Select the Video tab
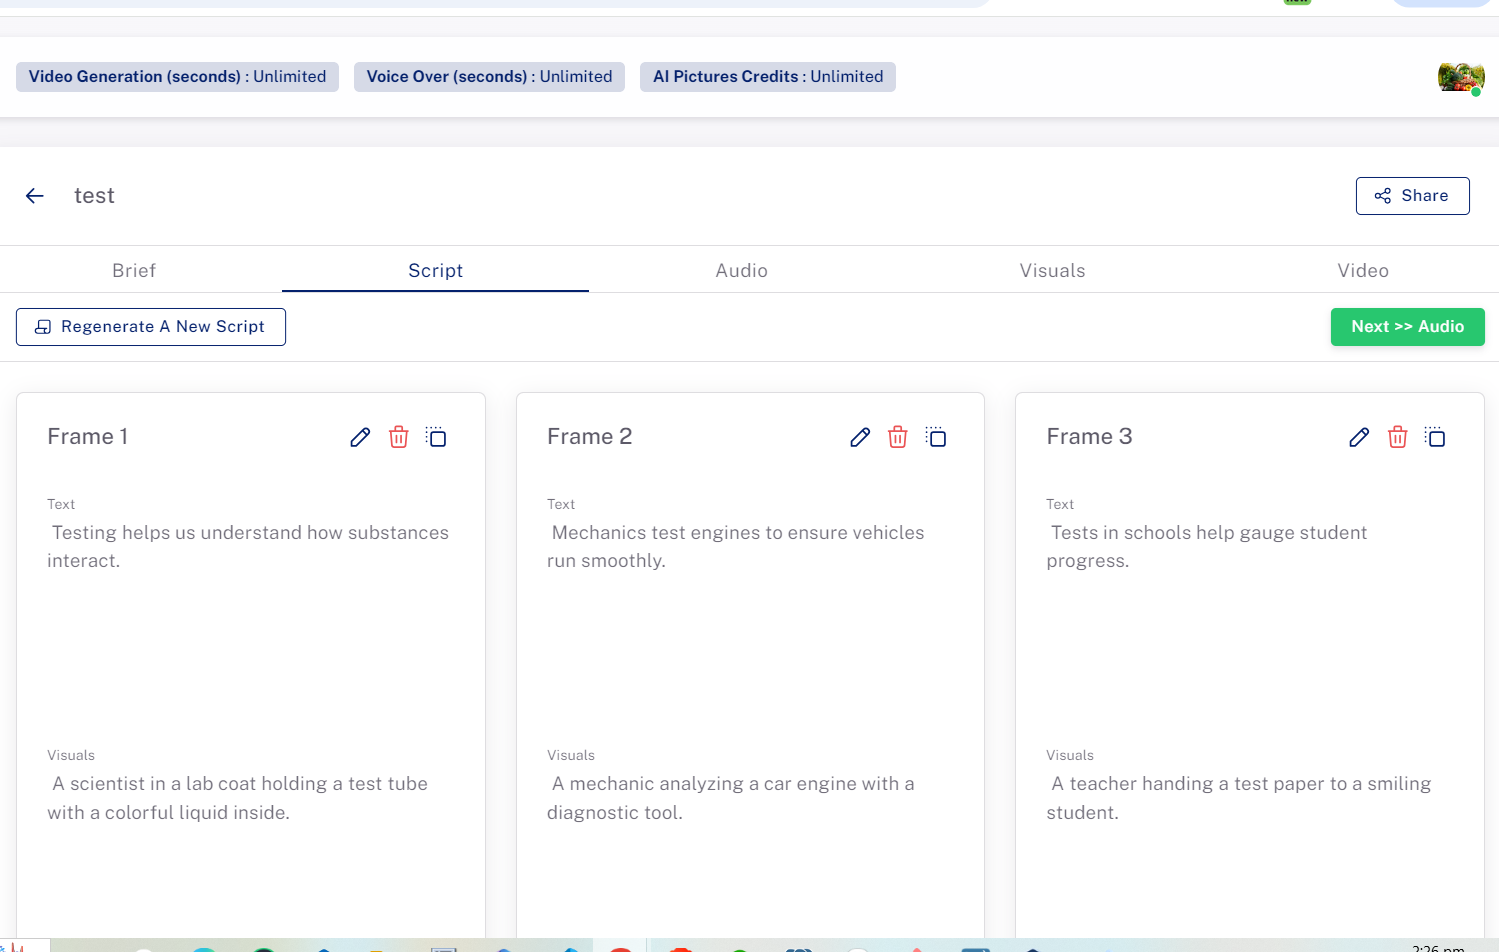Image resolution: width=1499 pixels, height=952 pixels. [1362, 270]
